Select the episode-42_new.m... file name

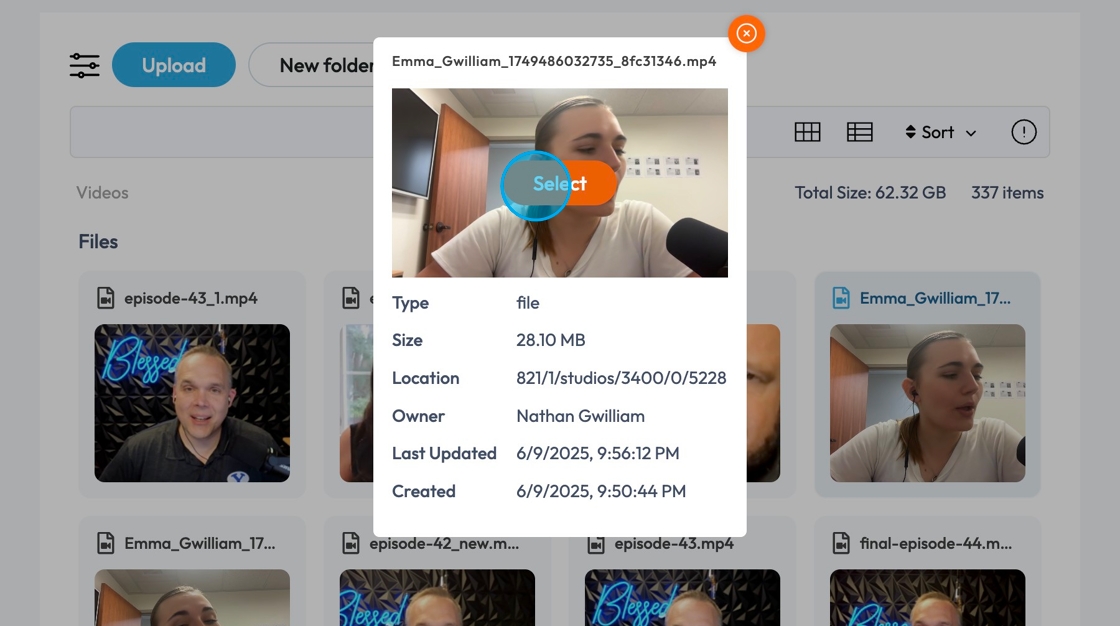[444, 543]
